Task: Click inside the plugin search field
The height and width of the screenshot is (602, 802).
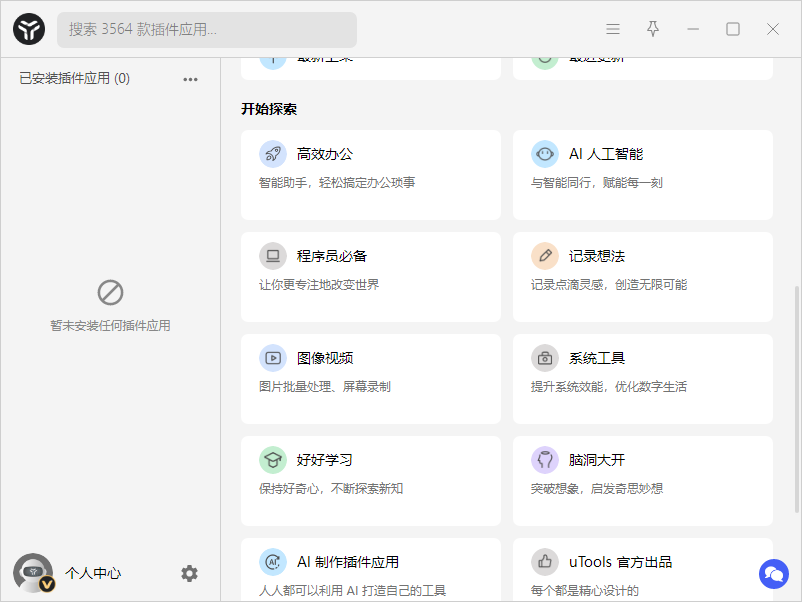Action: point(205,29)
